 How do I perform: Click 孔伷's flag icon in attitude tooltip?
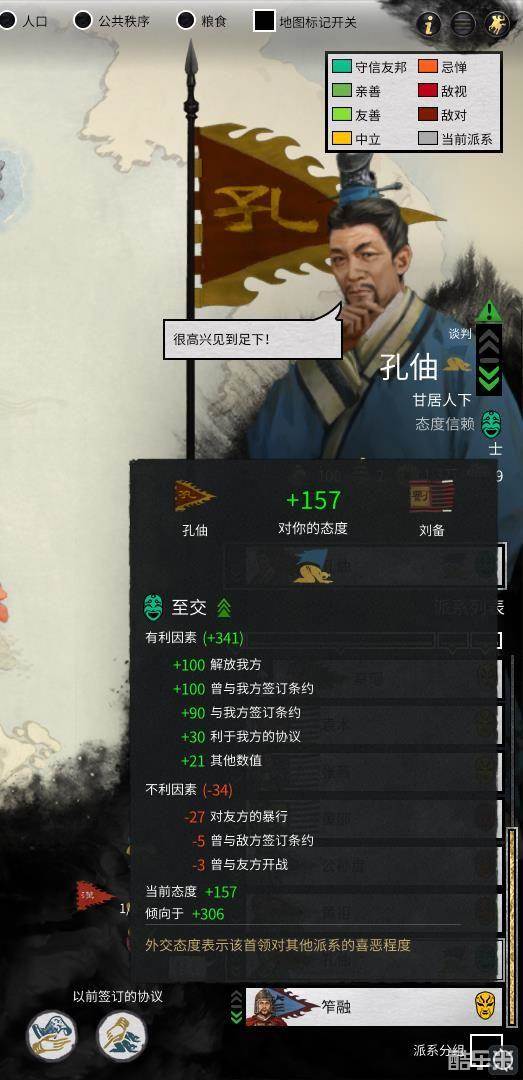(194, 496)
